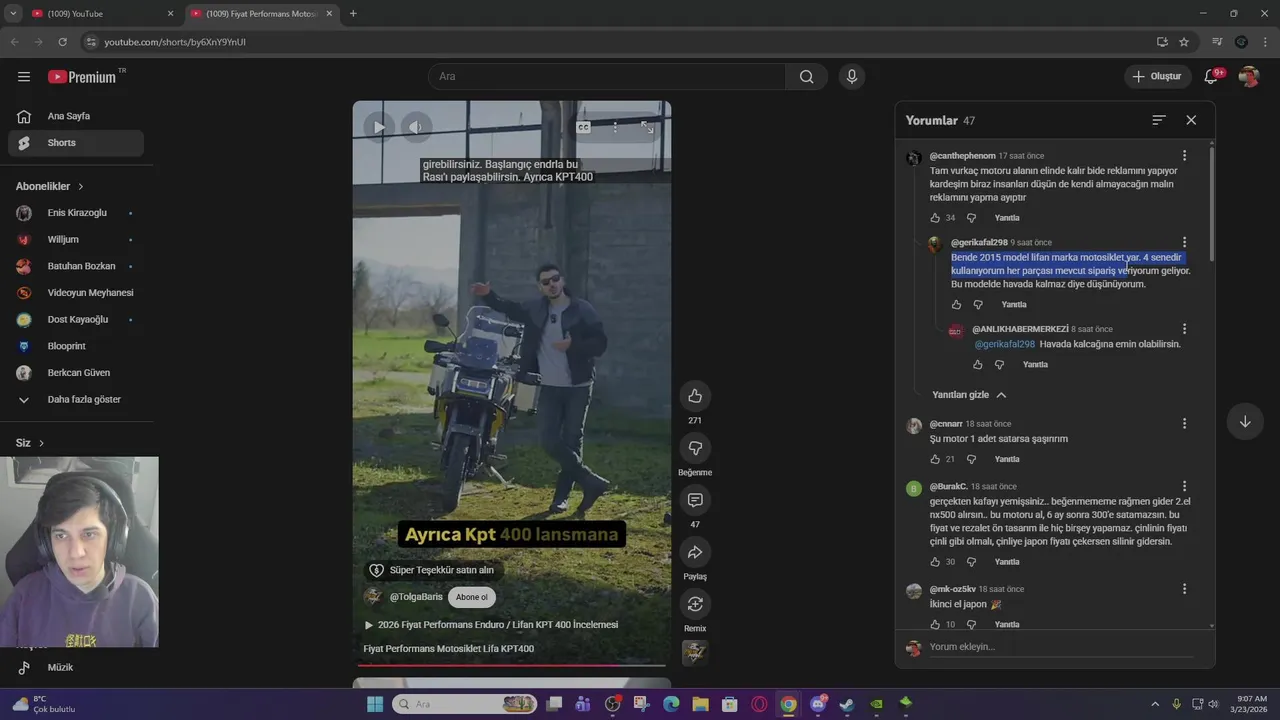This screenshot has height=720, width=1280.
Task: Start voice search with microphone icon
Action: pos(852,77)
